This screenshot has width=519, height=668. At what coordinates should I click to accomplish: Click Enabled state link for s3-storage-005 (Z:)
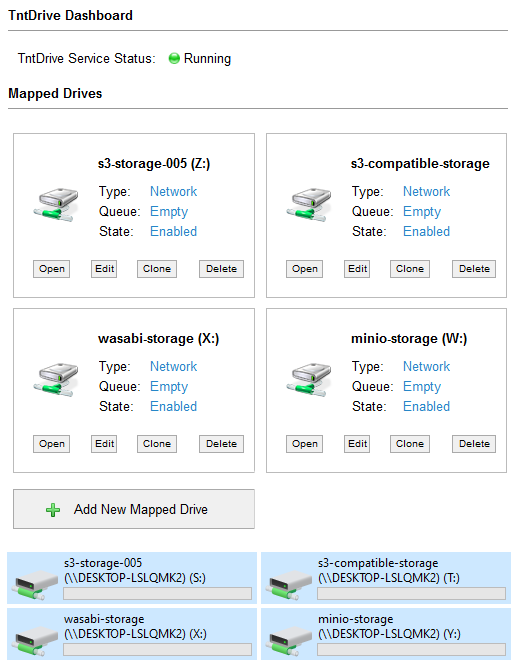coord(173,231)
